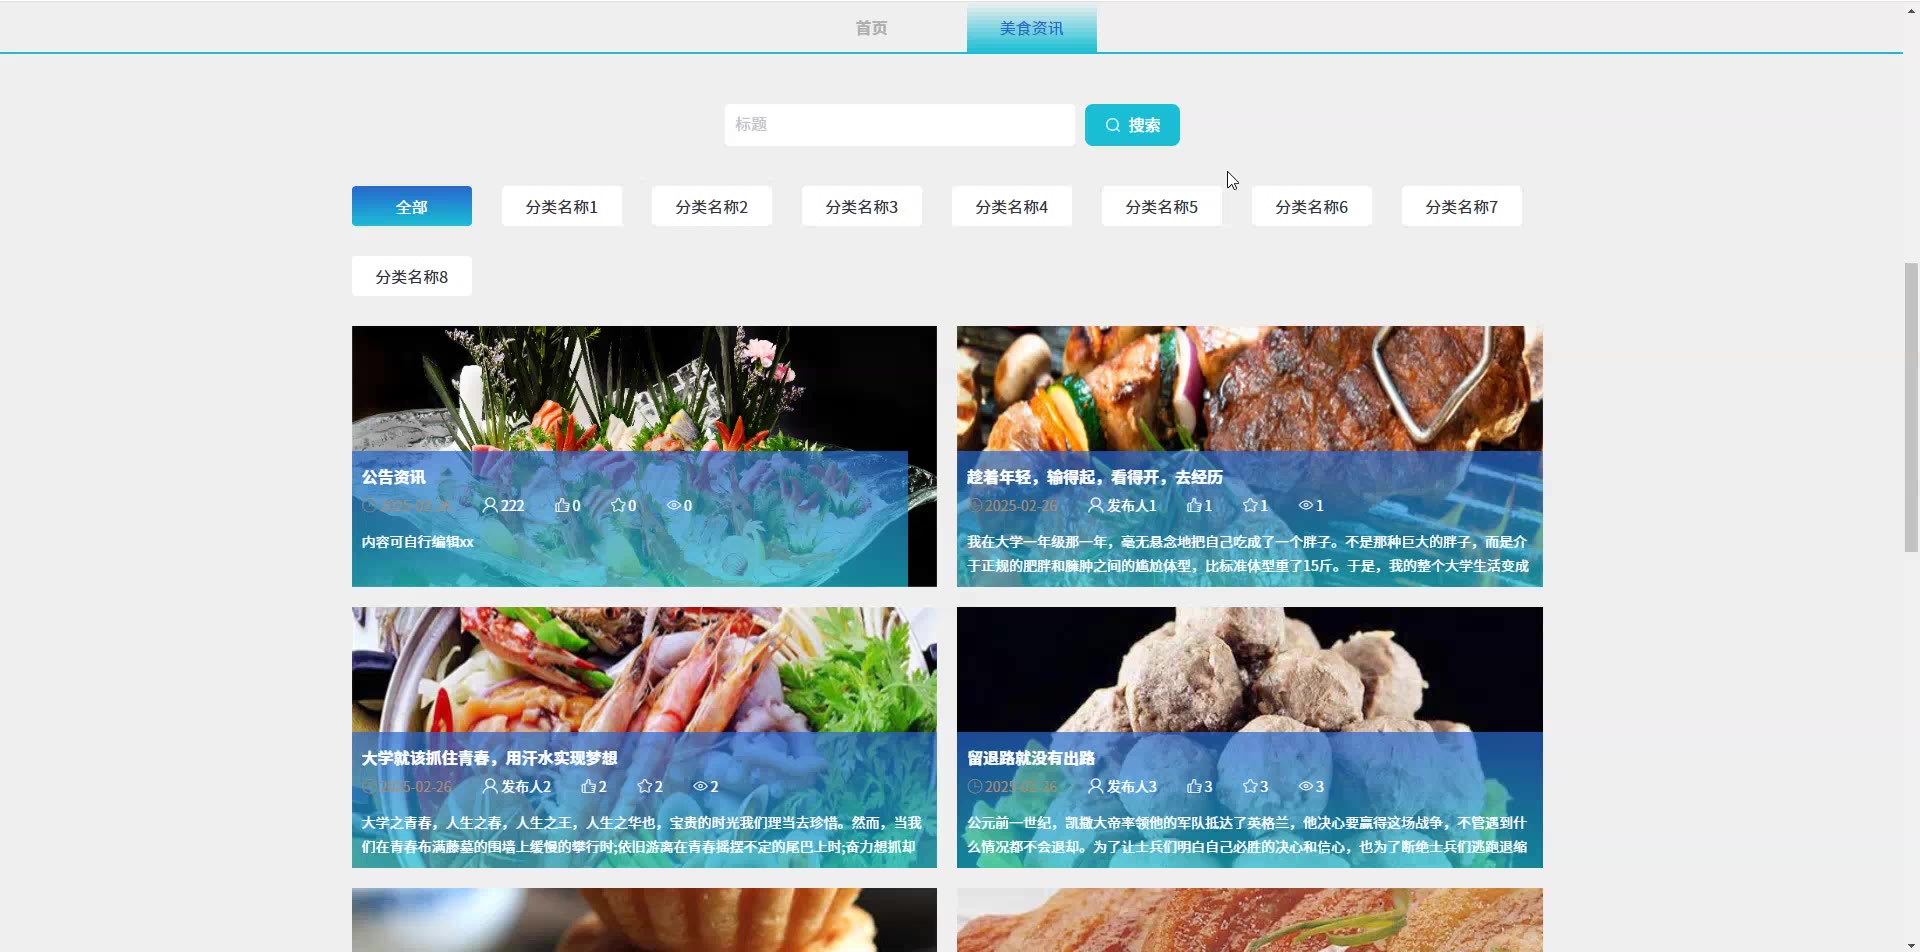Click the clock icon on 留退路就没有出路 card
Image resolution: width=1920 pixels, height=952 pixels.
pyautogui.click(x=974, y=787)
